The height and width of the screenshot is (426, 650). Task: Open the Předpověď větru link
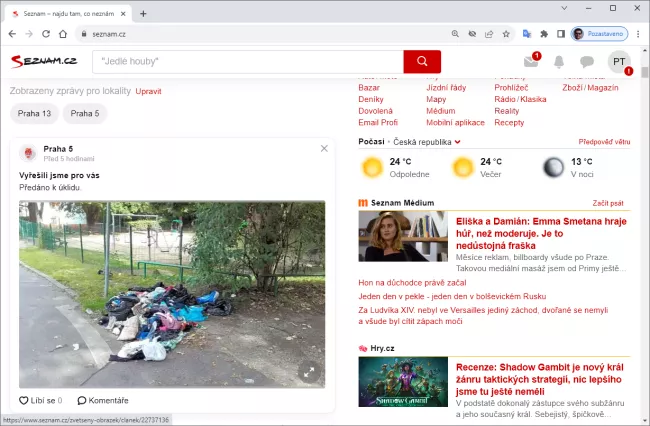click(x=604, y=142)
